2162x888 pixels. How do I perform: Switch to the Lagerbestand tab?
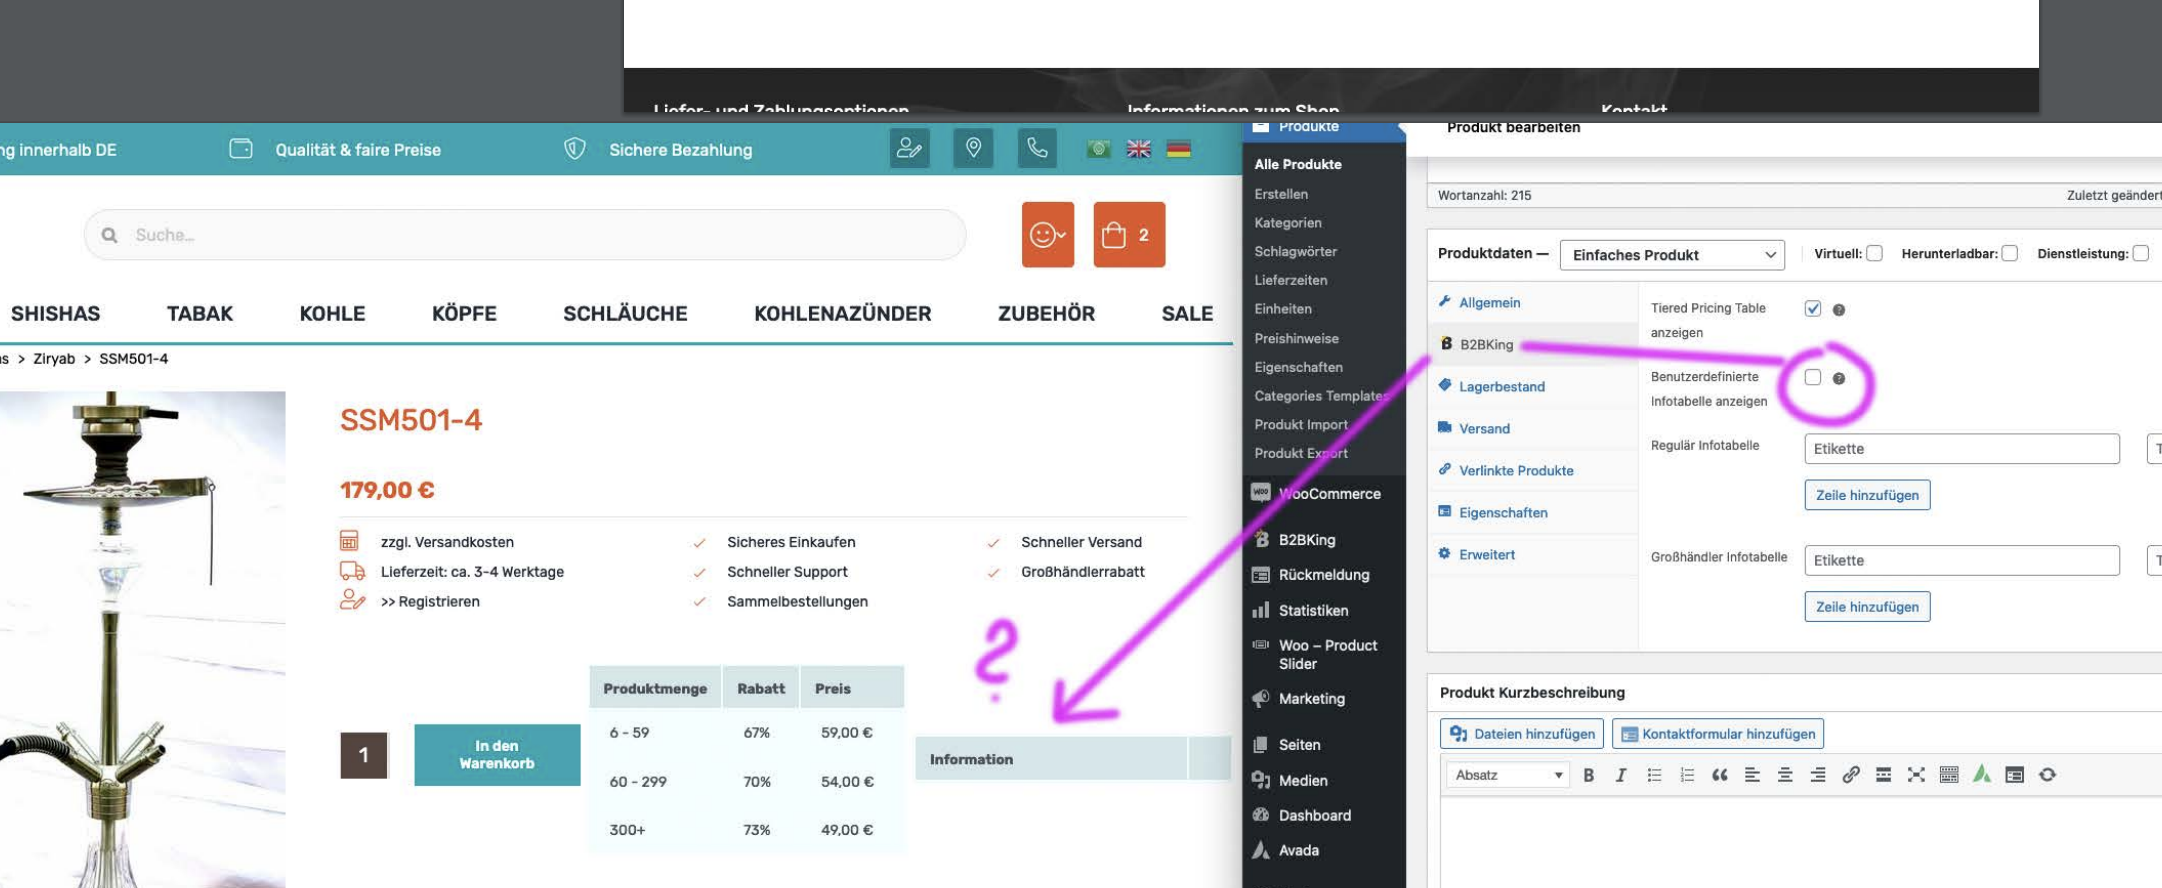pyautogui.click(x=1501, y=386)
